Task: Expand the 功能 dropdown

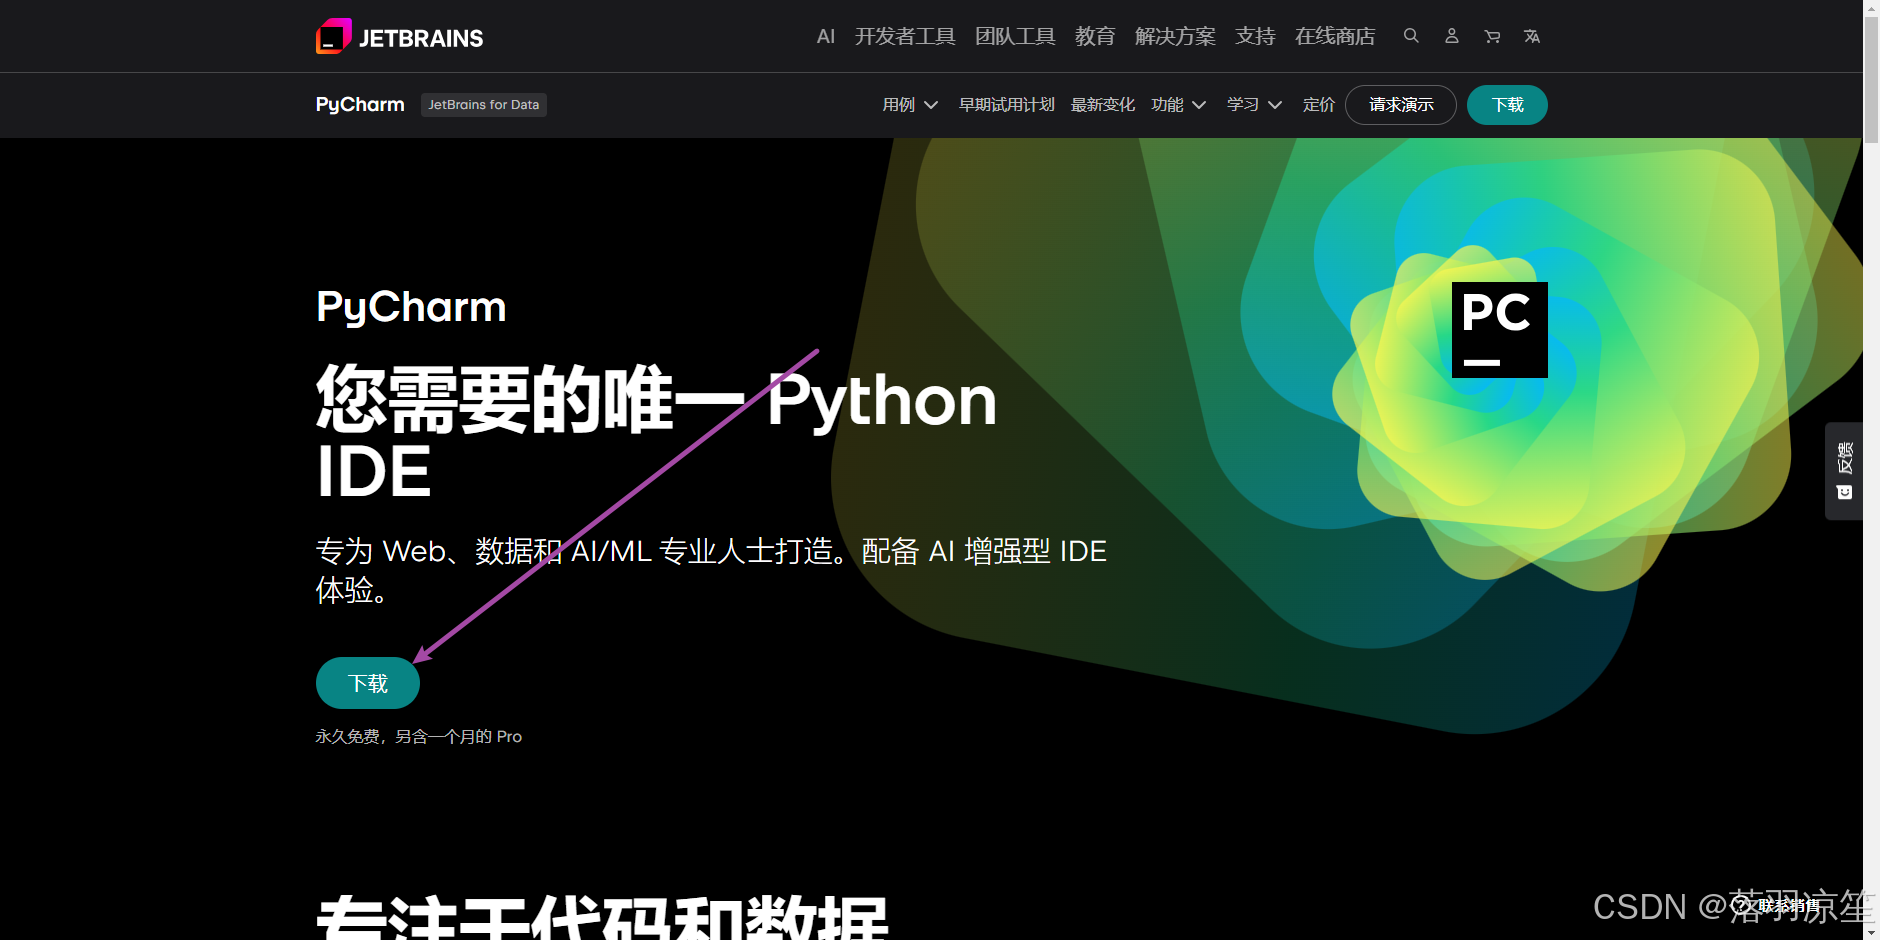Action: (1179, 105)
